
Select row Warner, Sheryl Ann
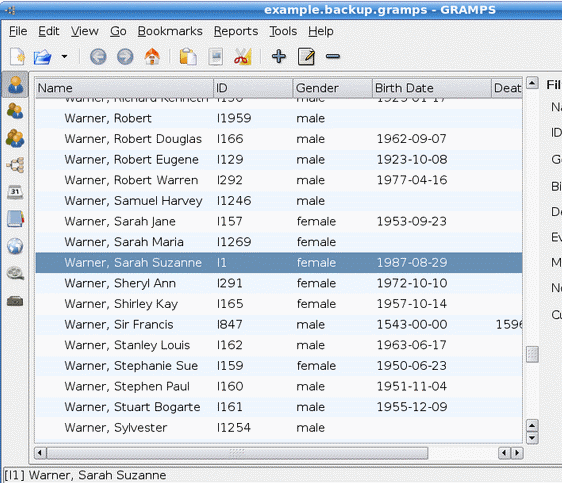pyautogui.click(x=278, y=283)
